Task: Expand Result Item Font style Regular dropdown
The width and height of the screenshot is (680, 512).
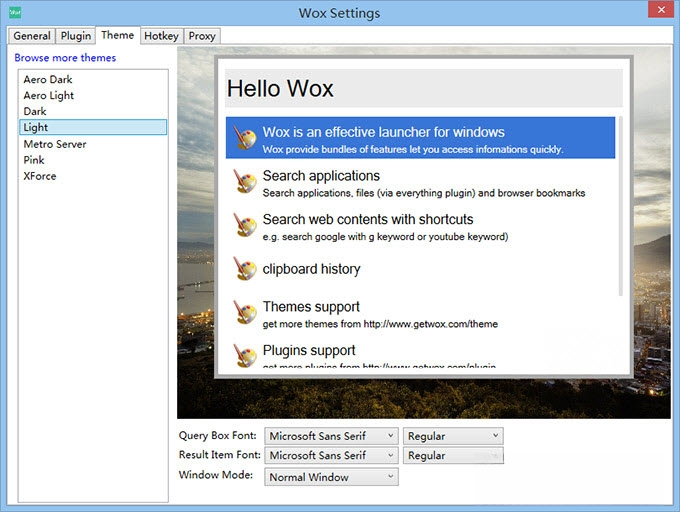Action: 453,456
